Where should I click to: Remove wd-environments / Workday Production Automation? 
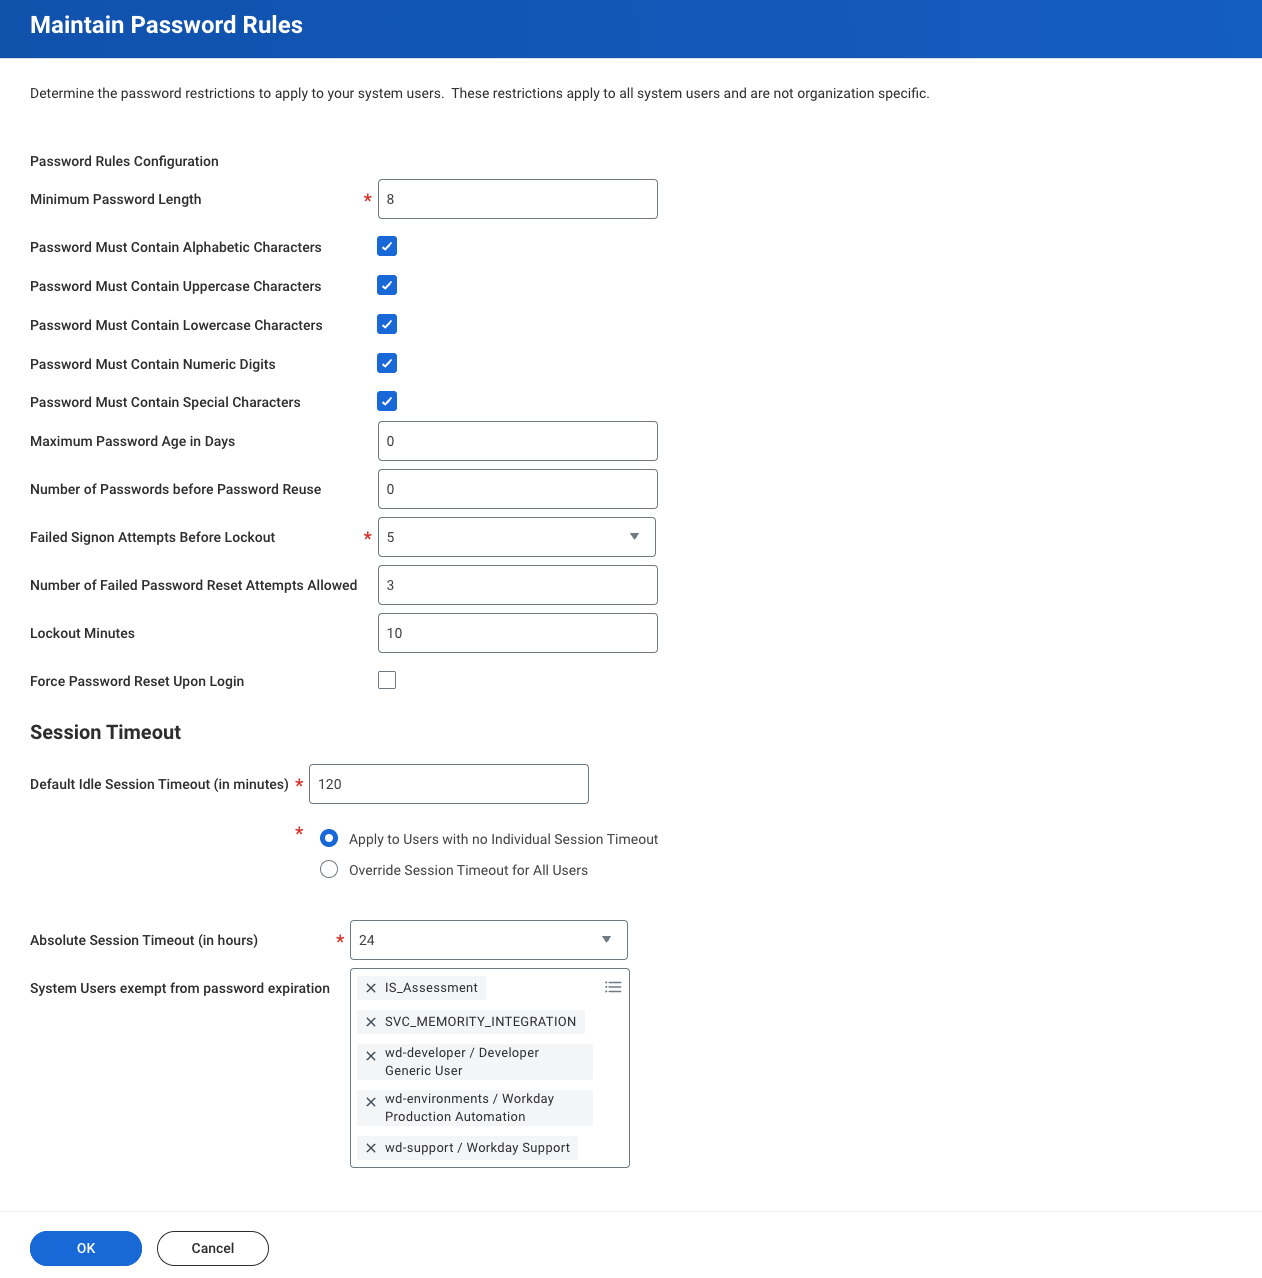point(371,1102)
